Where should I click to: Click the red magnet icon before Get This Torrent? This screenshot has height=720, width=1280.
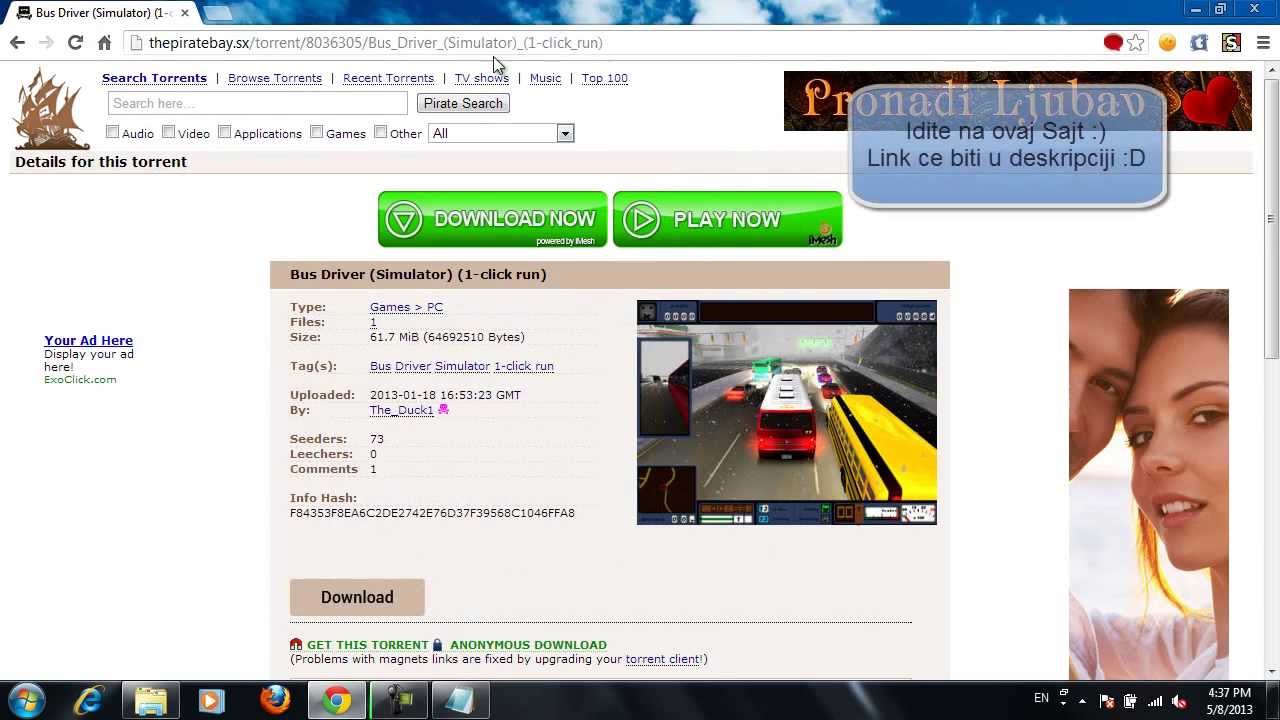pos(296,645)
